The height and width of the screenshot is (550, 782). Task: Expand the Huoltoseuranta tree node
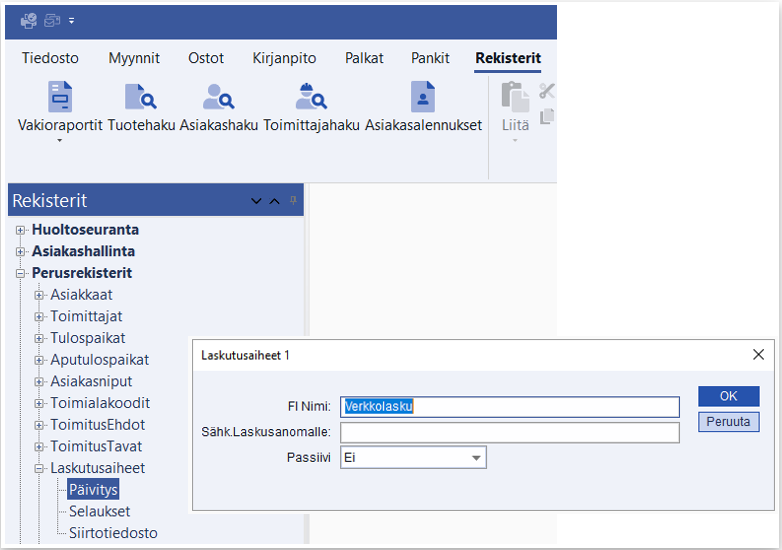tap(20, 230)
